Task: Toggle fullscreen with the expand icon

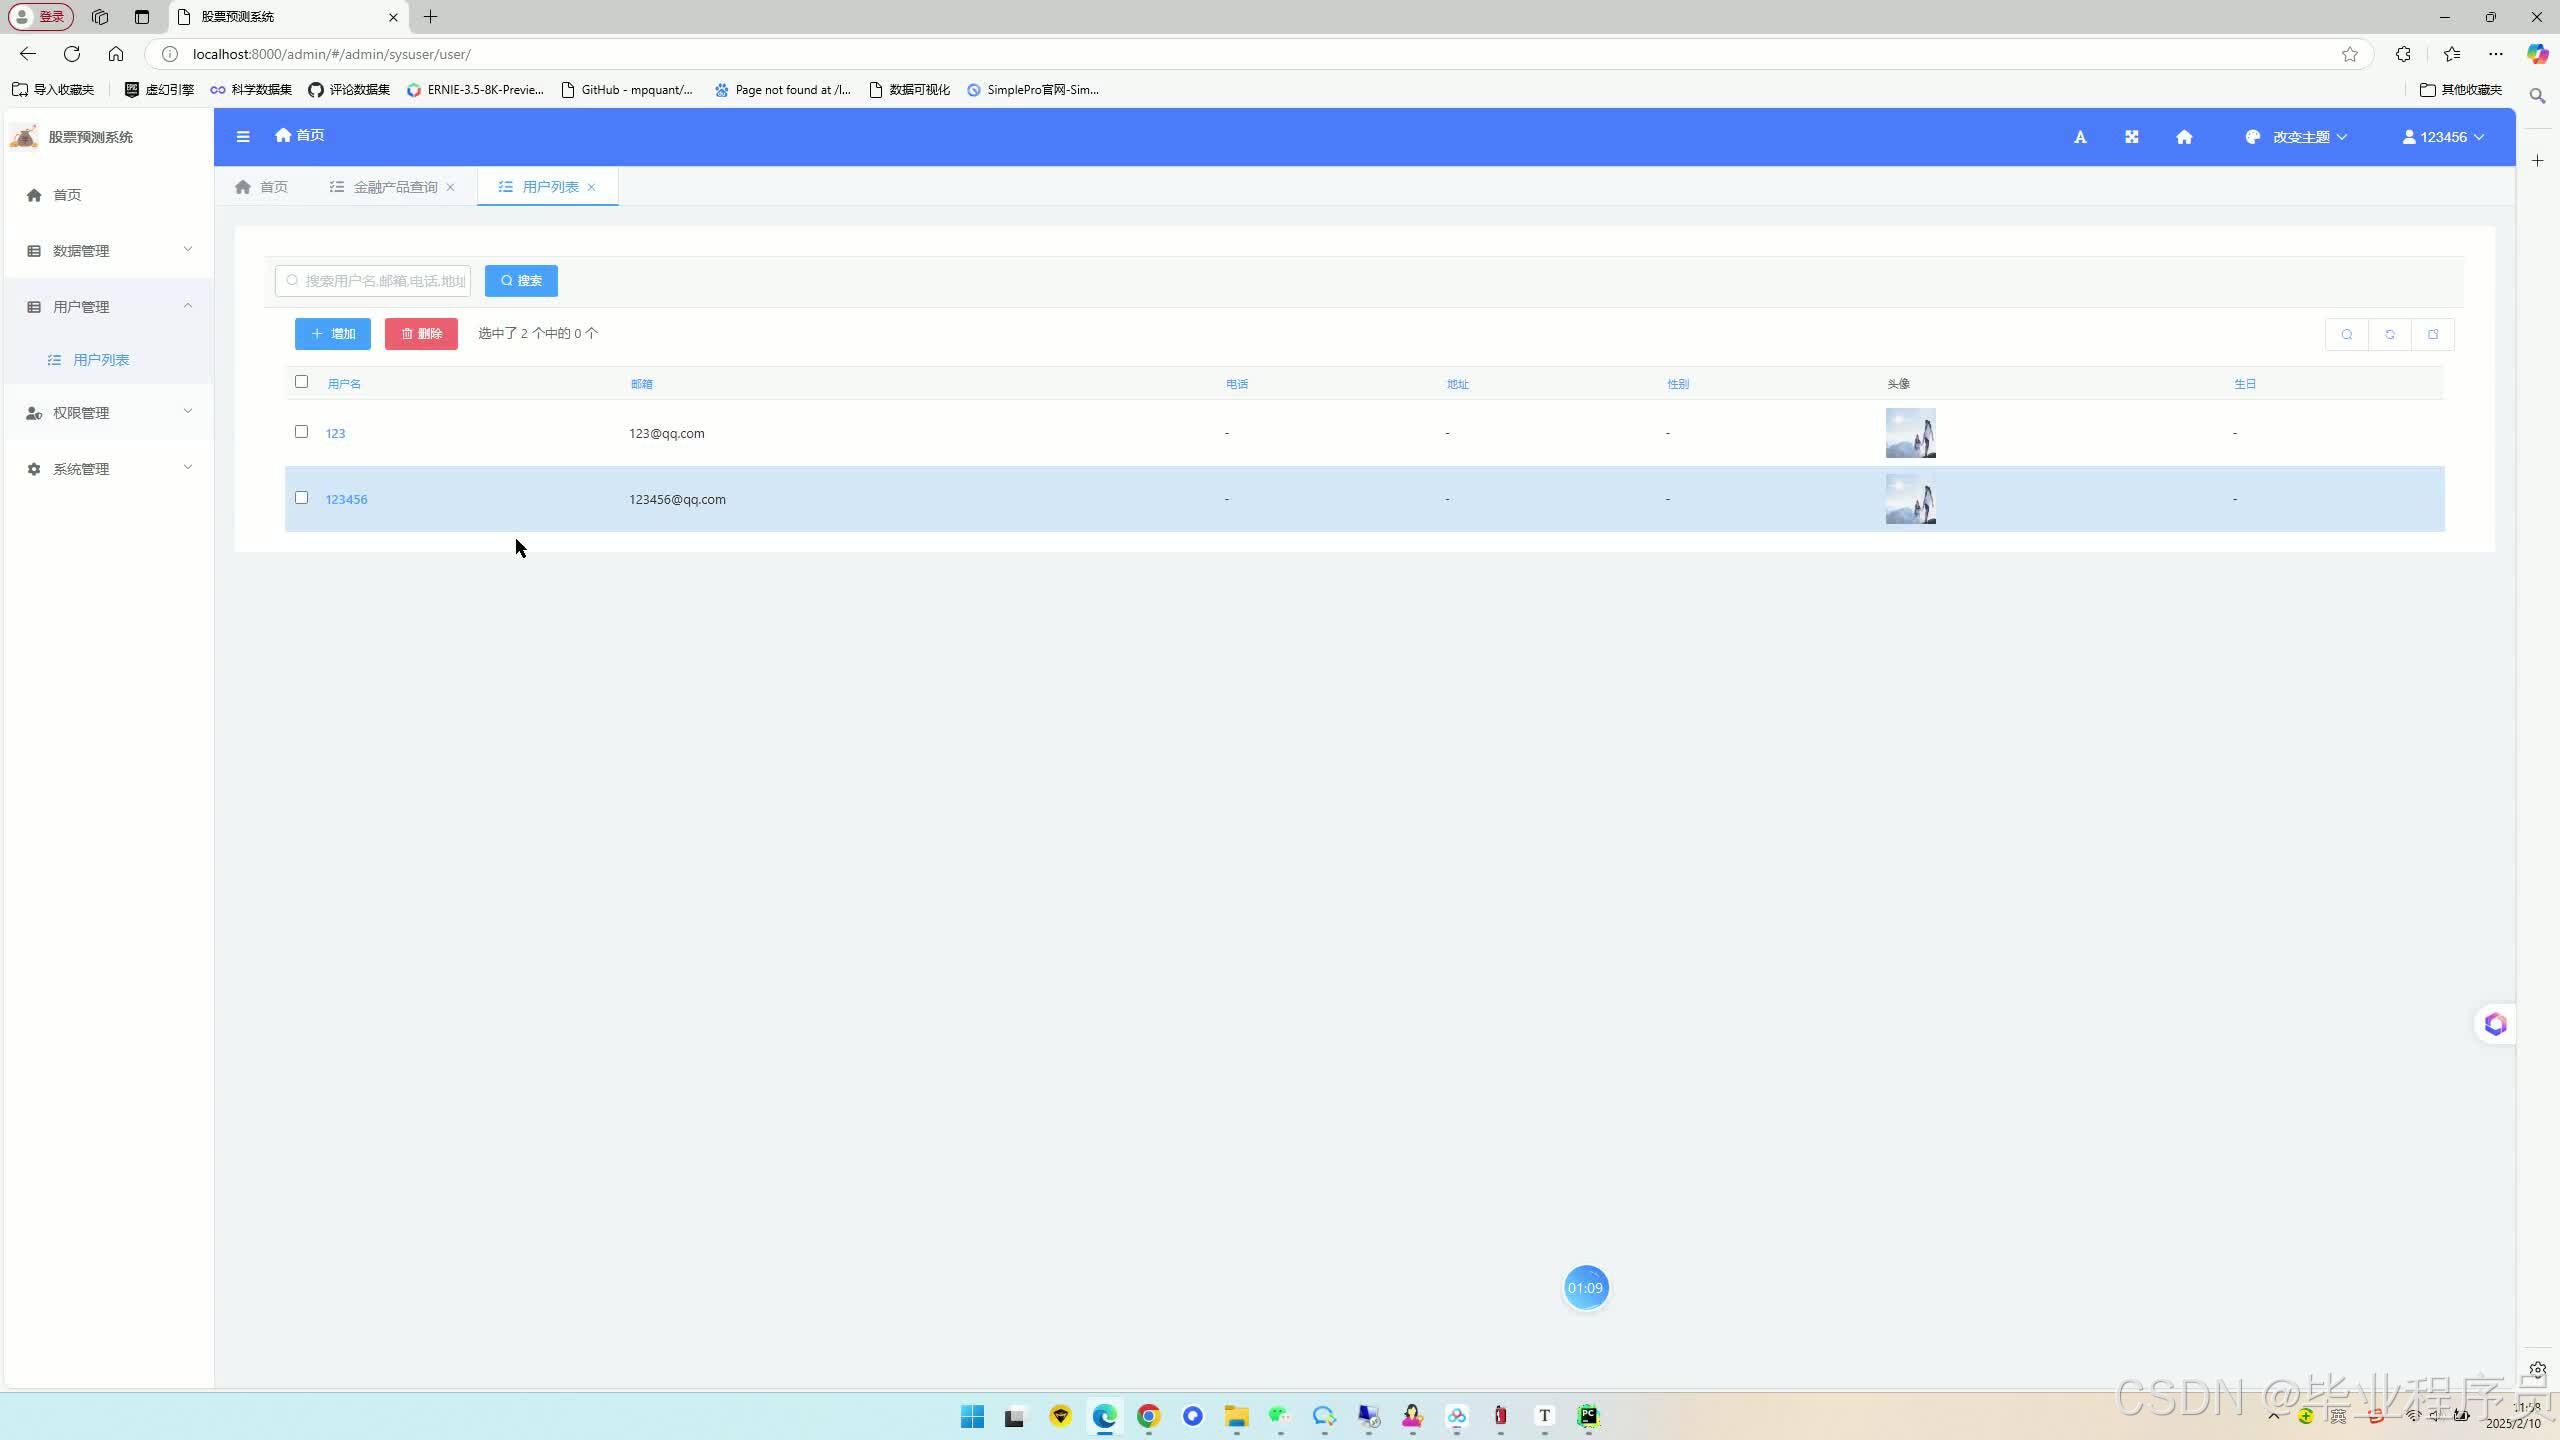Action: tap(2132, 137)
